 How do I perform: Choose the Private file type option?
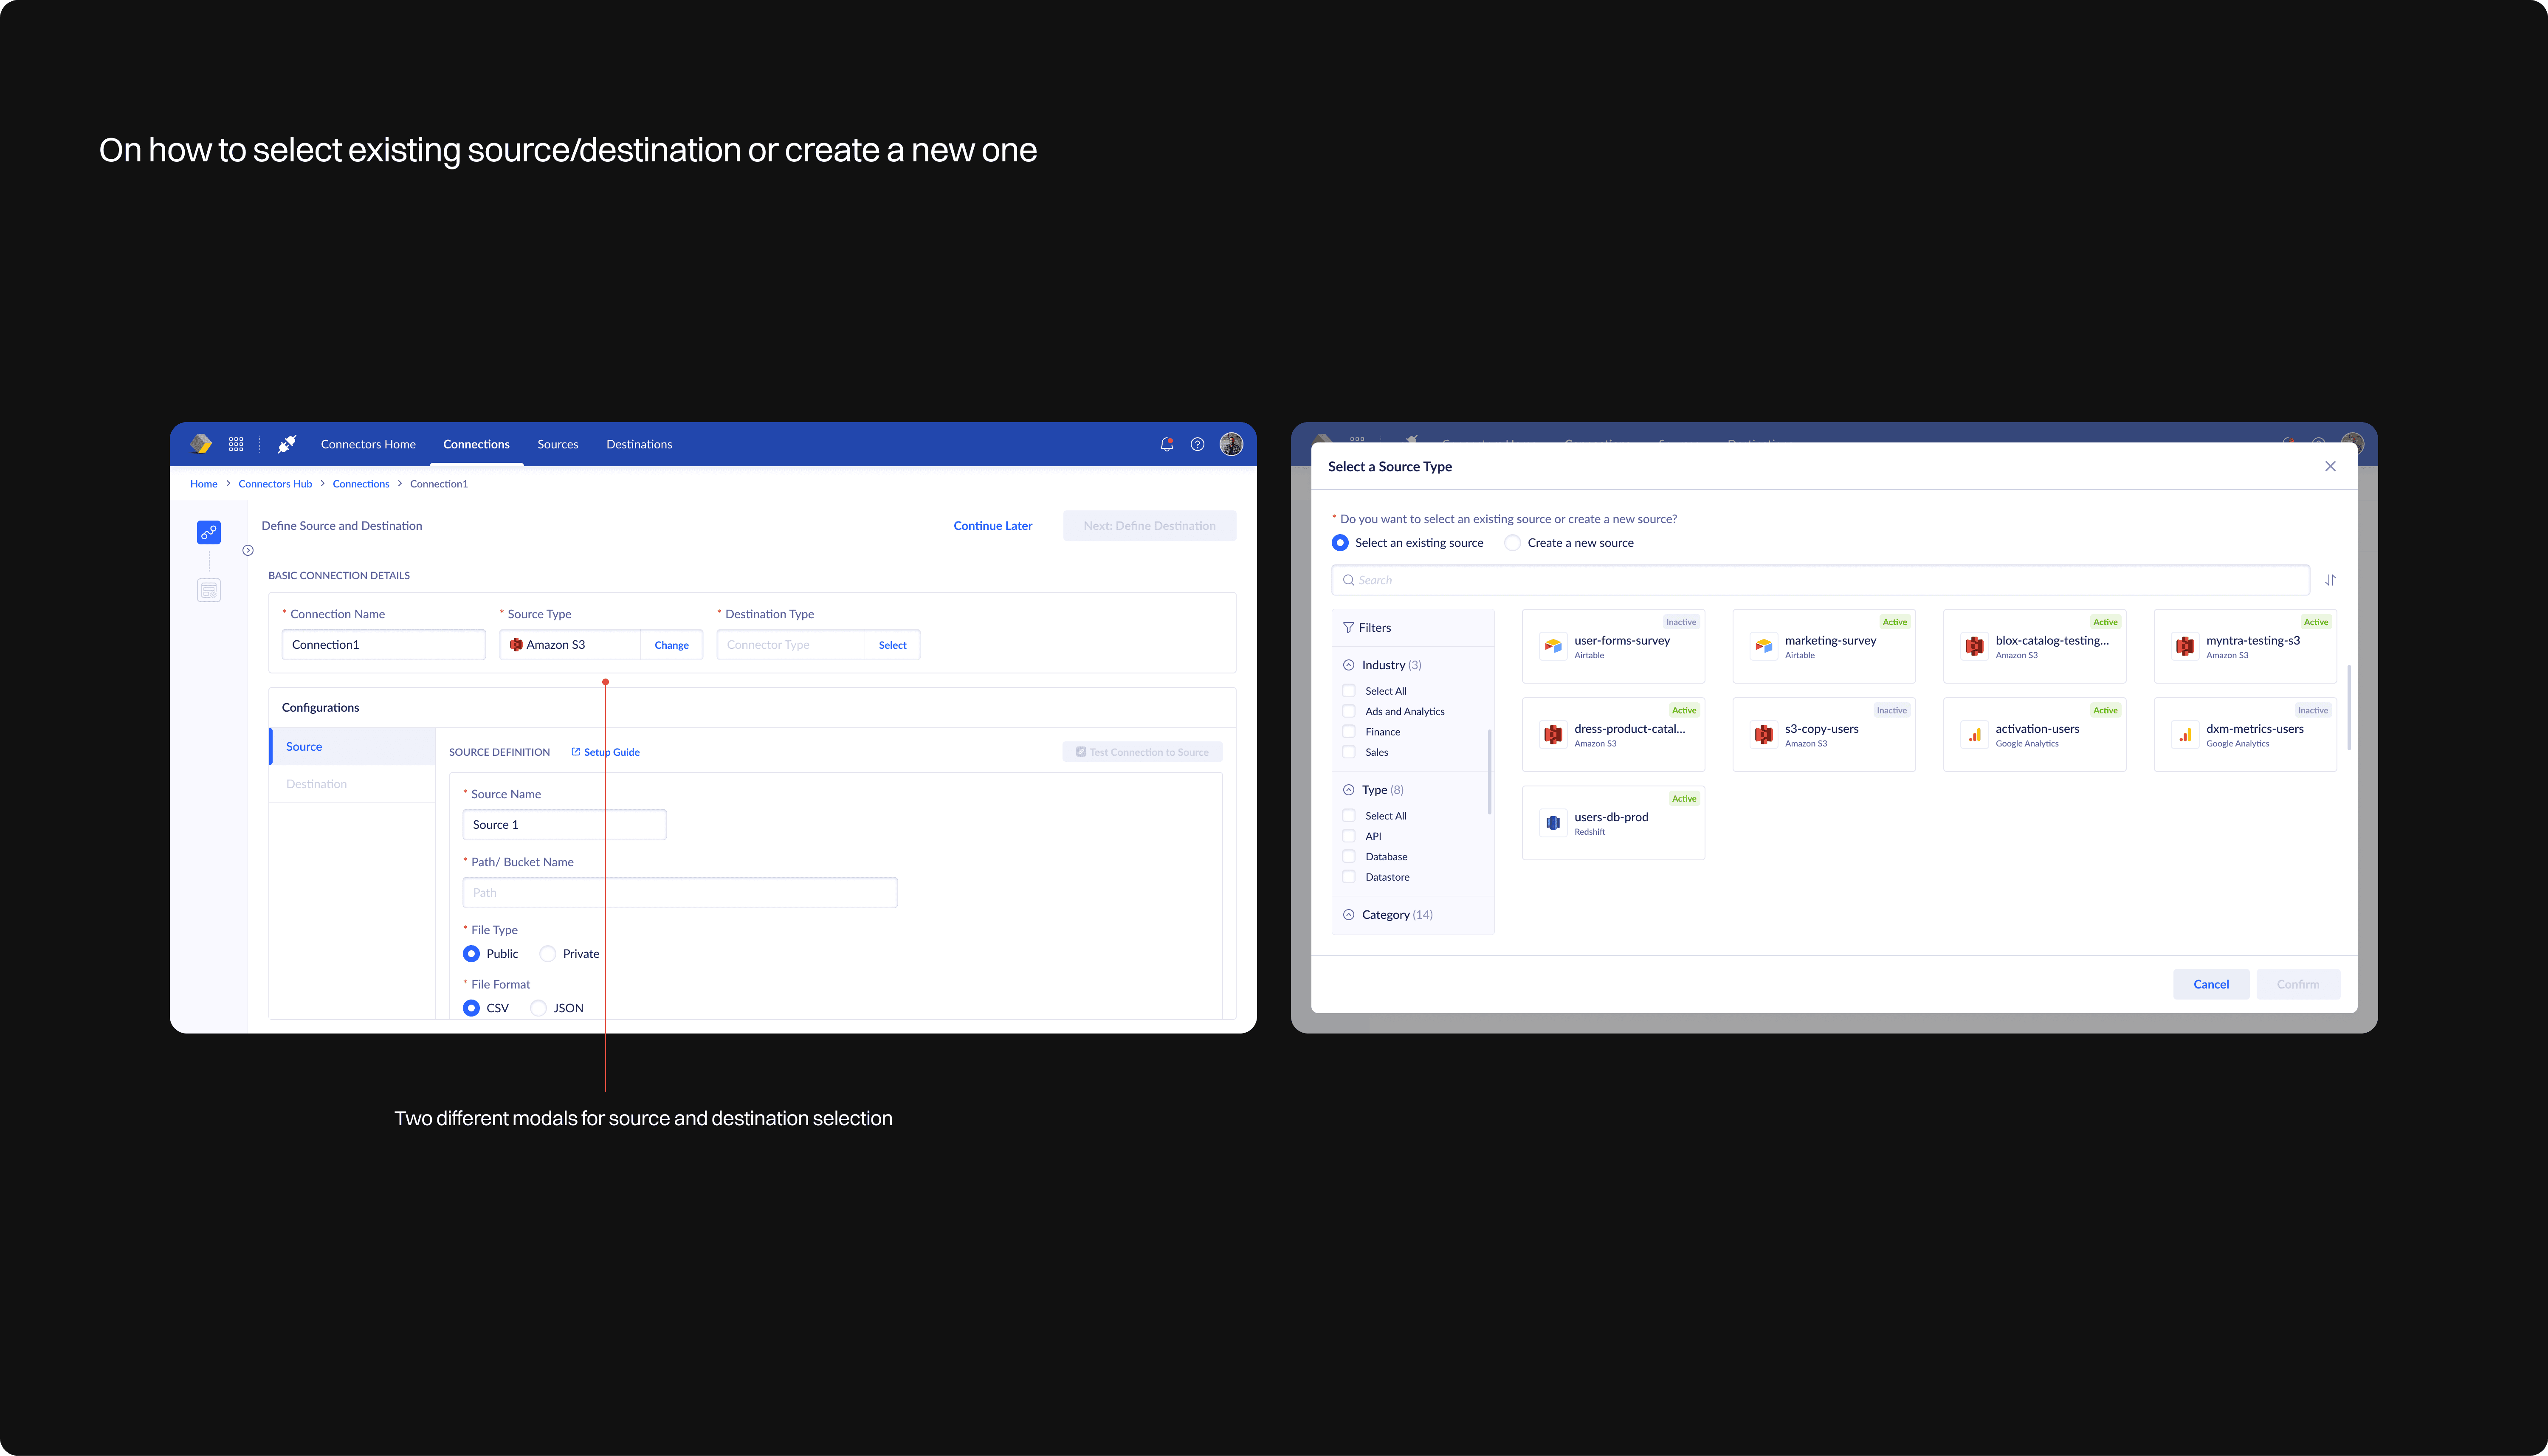pos(548,954)
